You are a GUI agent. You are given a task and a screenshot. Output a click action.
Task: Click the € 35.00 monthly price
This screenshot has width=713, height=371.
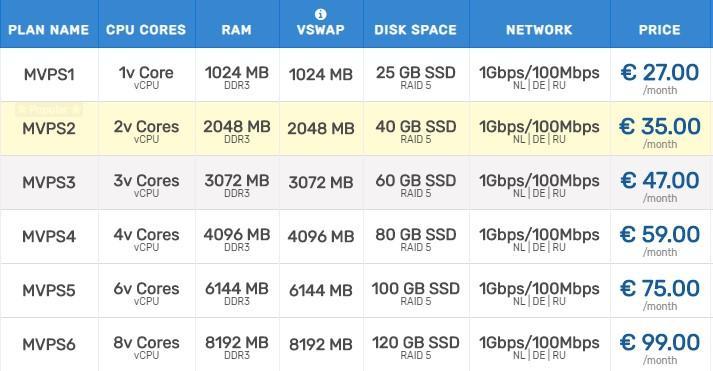click(x=660, y=127)
